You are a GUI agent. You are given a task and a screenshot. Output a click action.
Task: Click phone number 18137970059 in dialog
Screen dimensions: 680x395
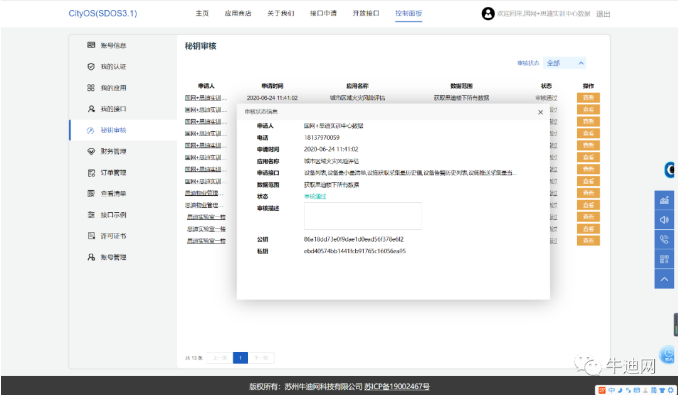[x=321, y=137]
